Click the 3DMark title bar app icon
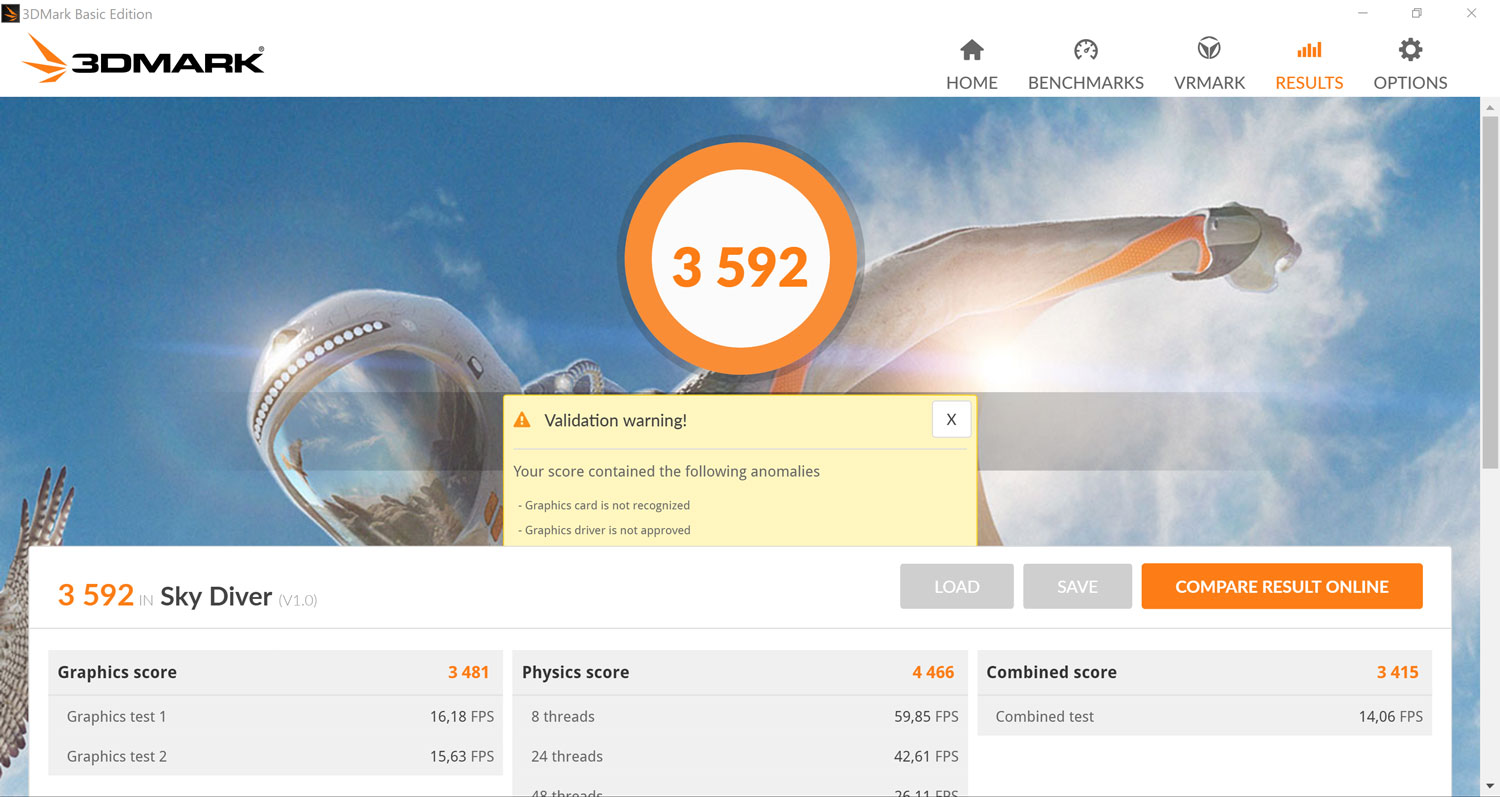The height and width of the screenshot is (797, 1500). [11, 14]
